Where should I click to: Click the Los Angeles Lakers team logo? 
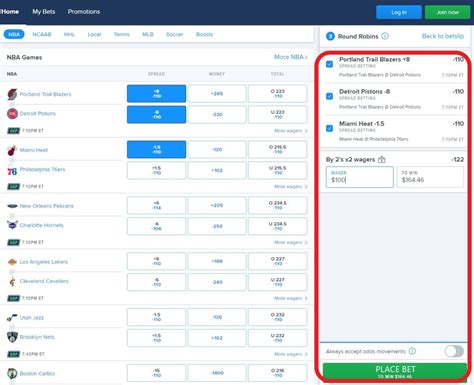[12, 262]
